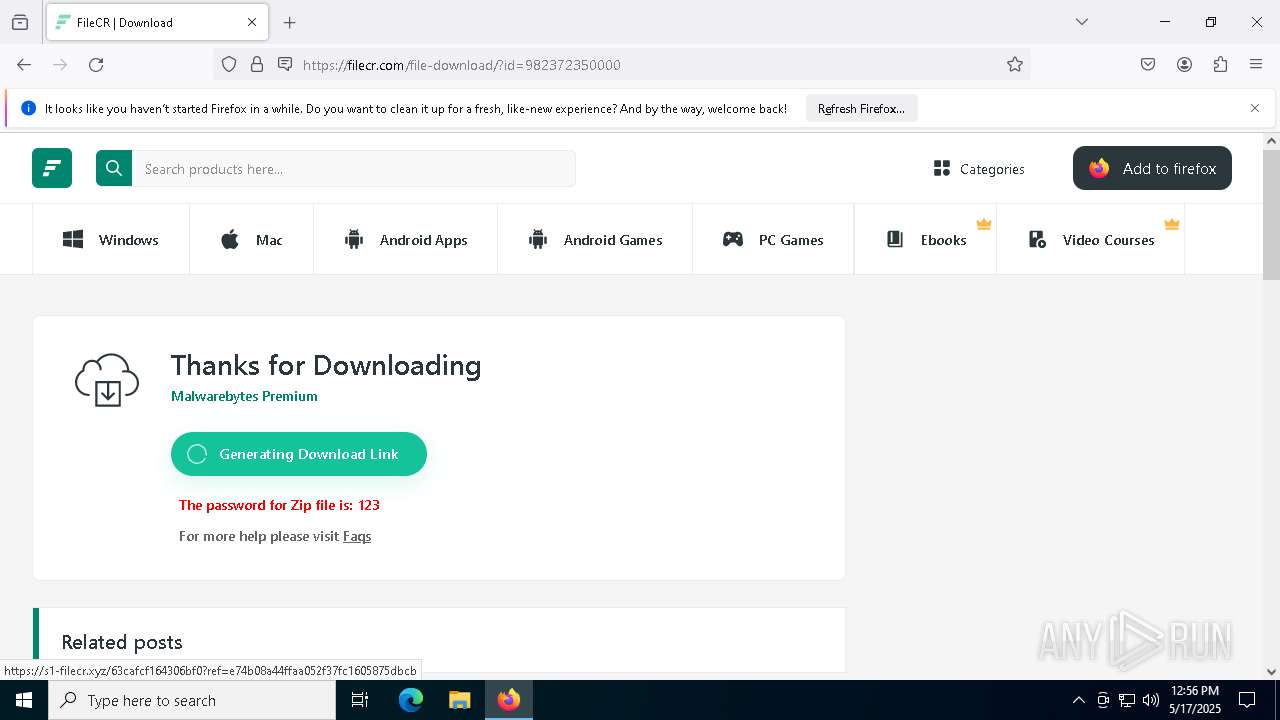This screenshot has height=720, width=1280.
Task: Open the Extensions puzzle icon
Action: (x=1220, y=64)
